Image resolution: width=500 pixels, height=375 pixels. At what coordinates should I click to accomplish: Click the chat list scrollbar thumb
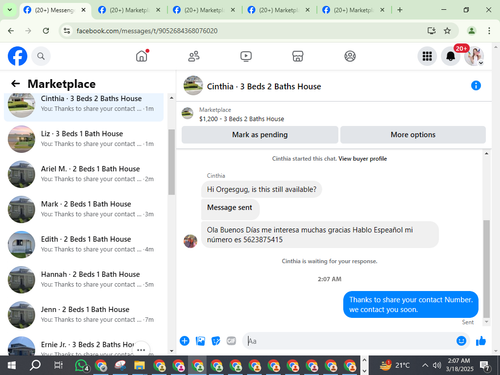click(171, 162)
